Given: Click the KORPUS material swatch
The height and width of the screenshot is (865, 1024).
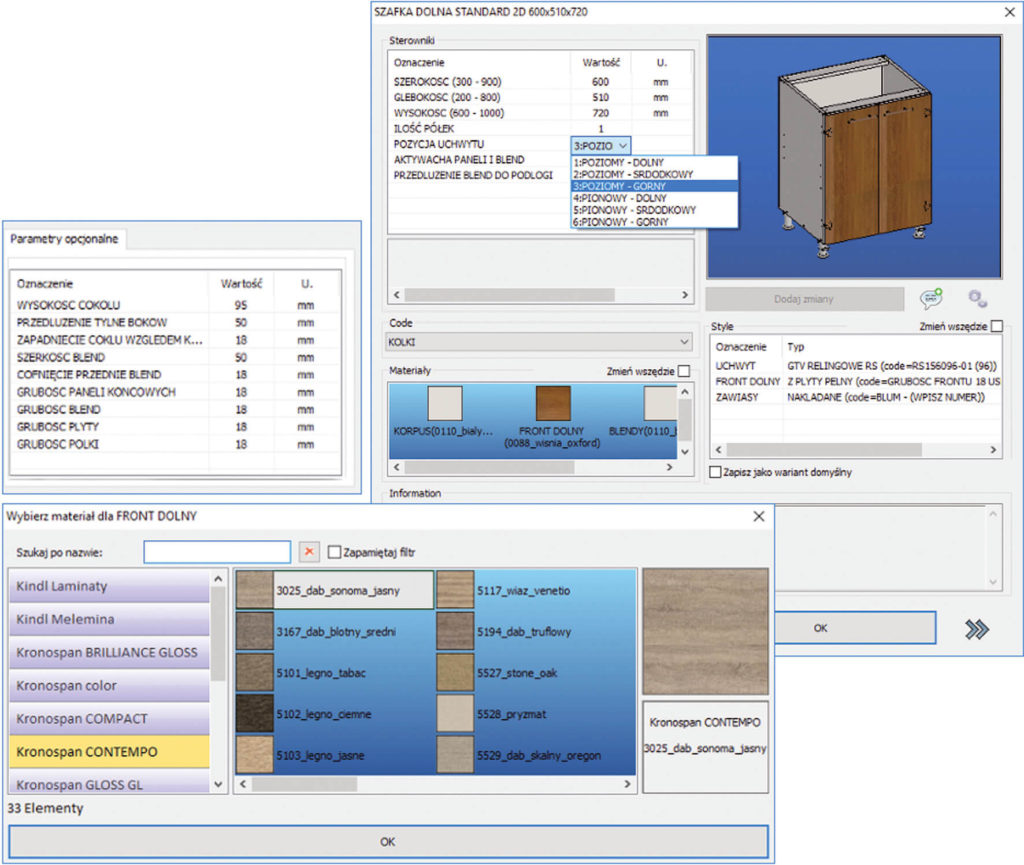Looking at the screenshot, I should tap(445, 403).
